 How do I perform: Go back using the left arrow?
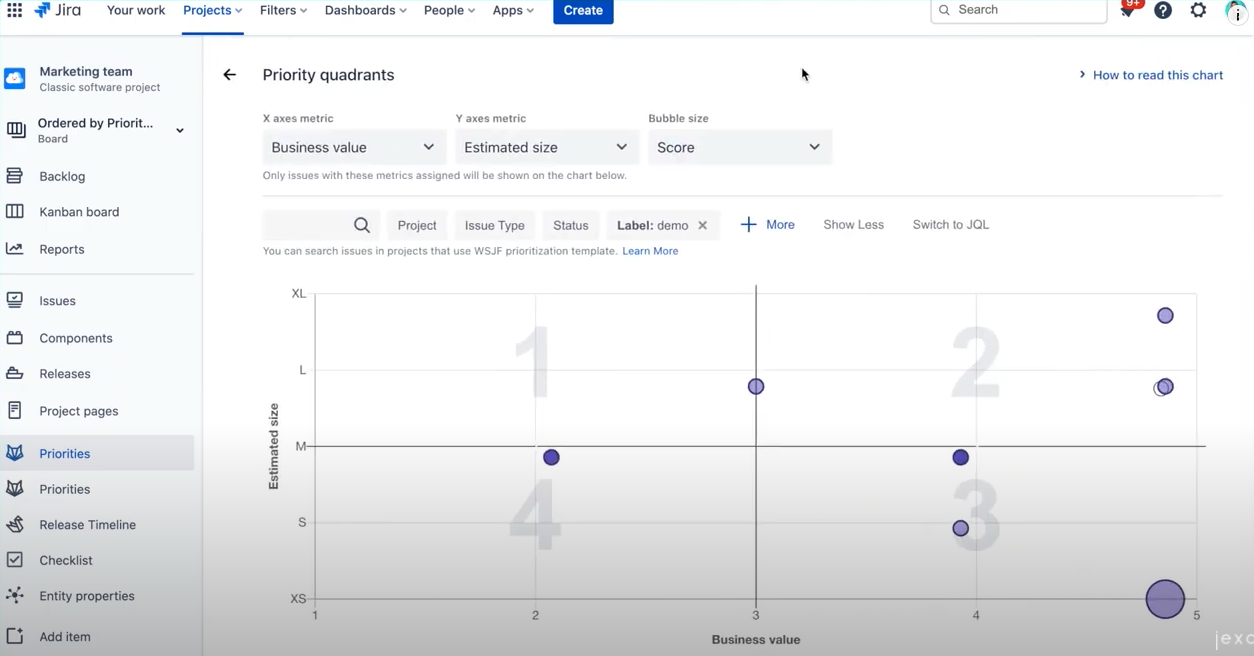click(230, 75)
